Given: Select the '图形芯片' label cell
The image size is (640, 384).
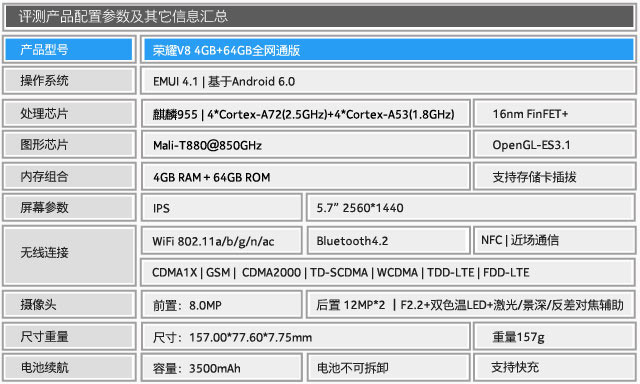Looking at the screenshot, I should coord(69,144).
